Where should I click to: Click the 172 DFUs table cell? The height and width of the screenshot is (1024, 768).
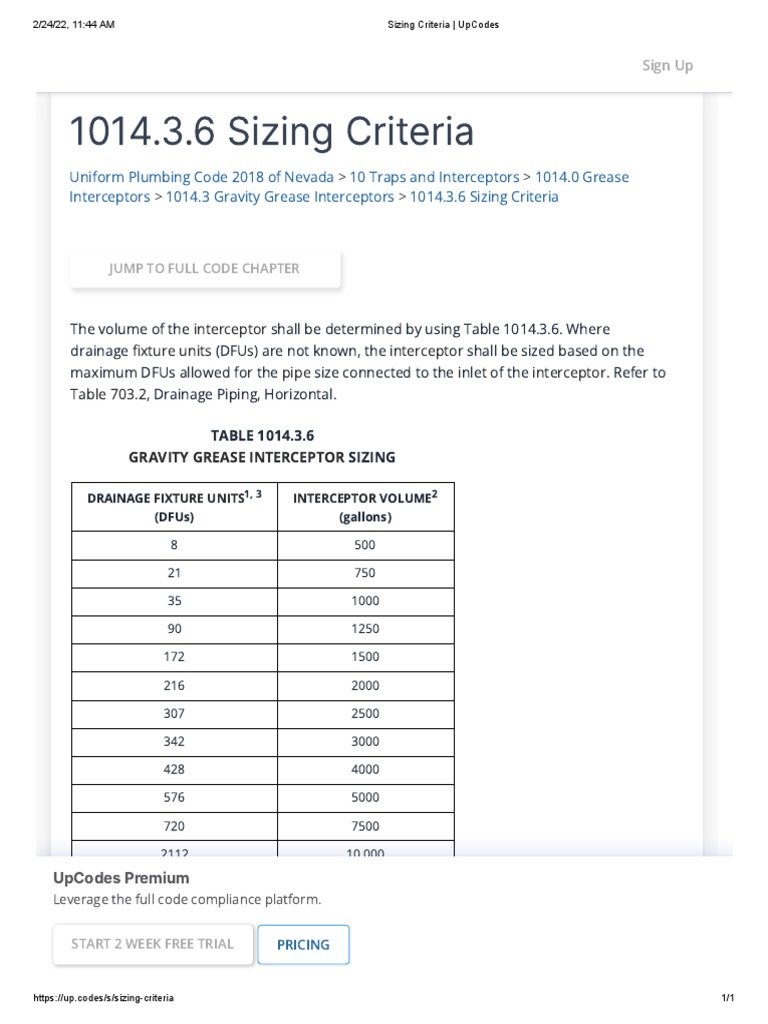pos(174,657)
